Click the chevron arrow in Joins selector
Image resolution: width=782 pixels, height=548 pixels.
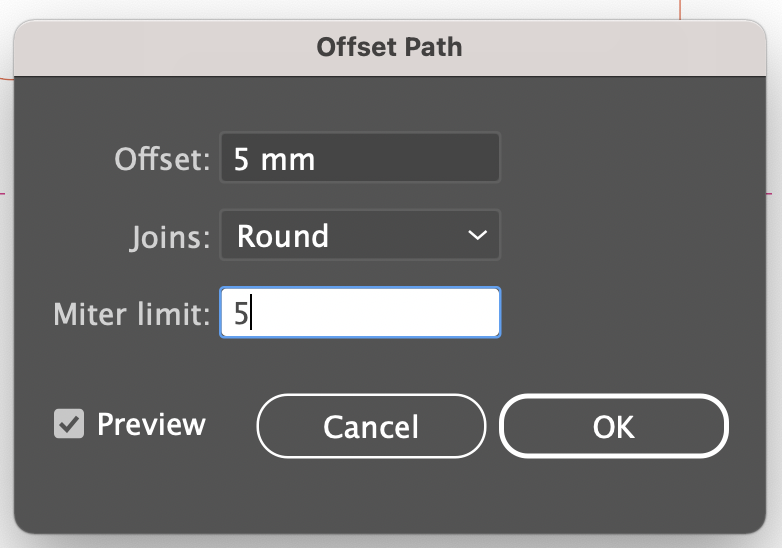(477, 236)
